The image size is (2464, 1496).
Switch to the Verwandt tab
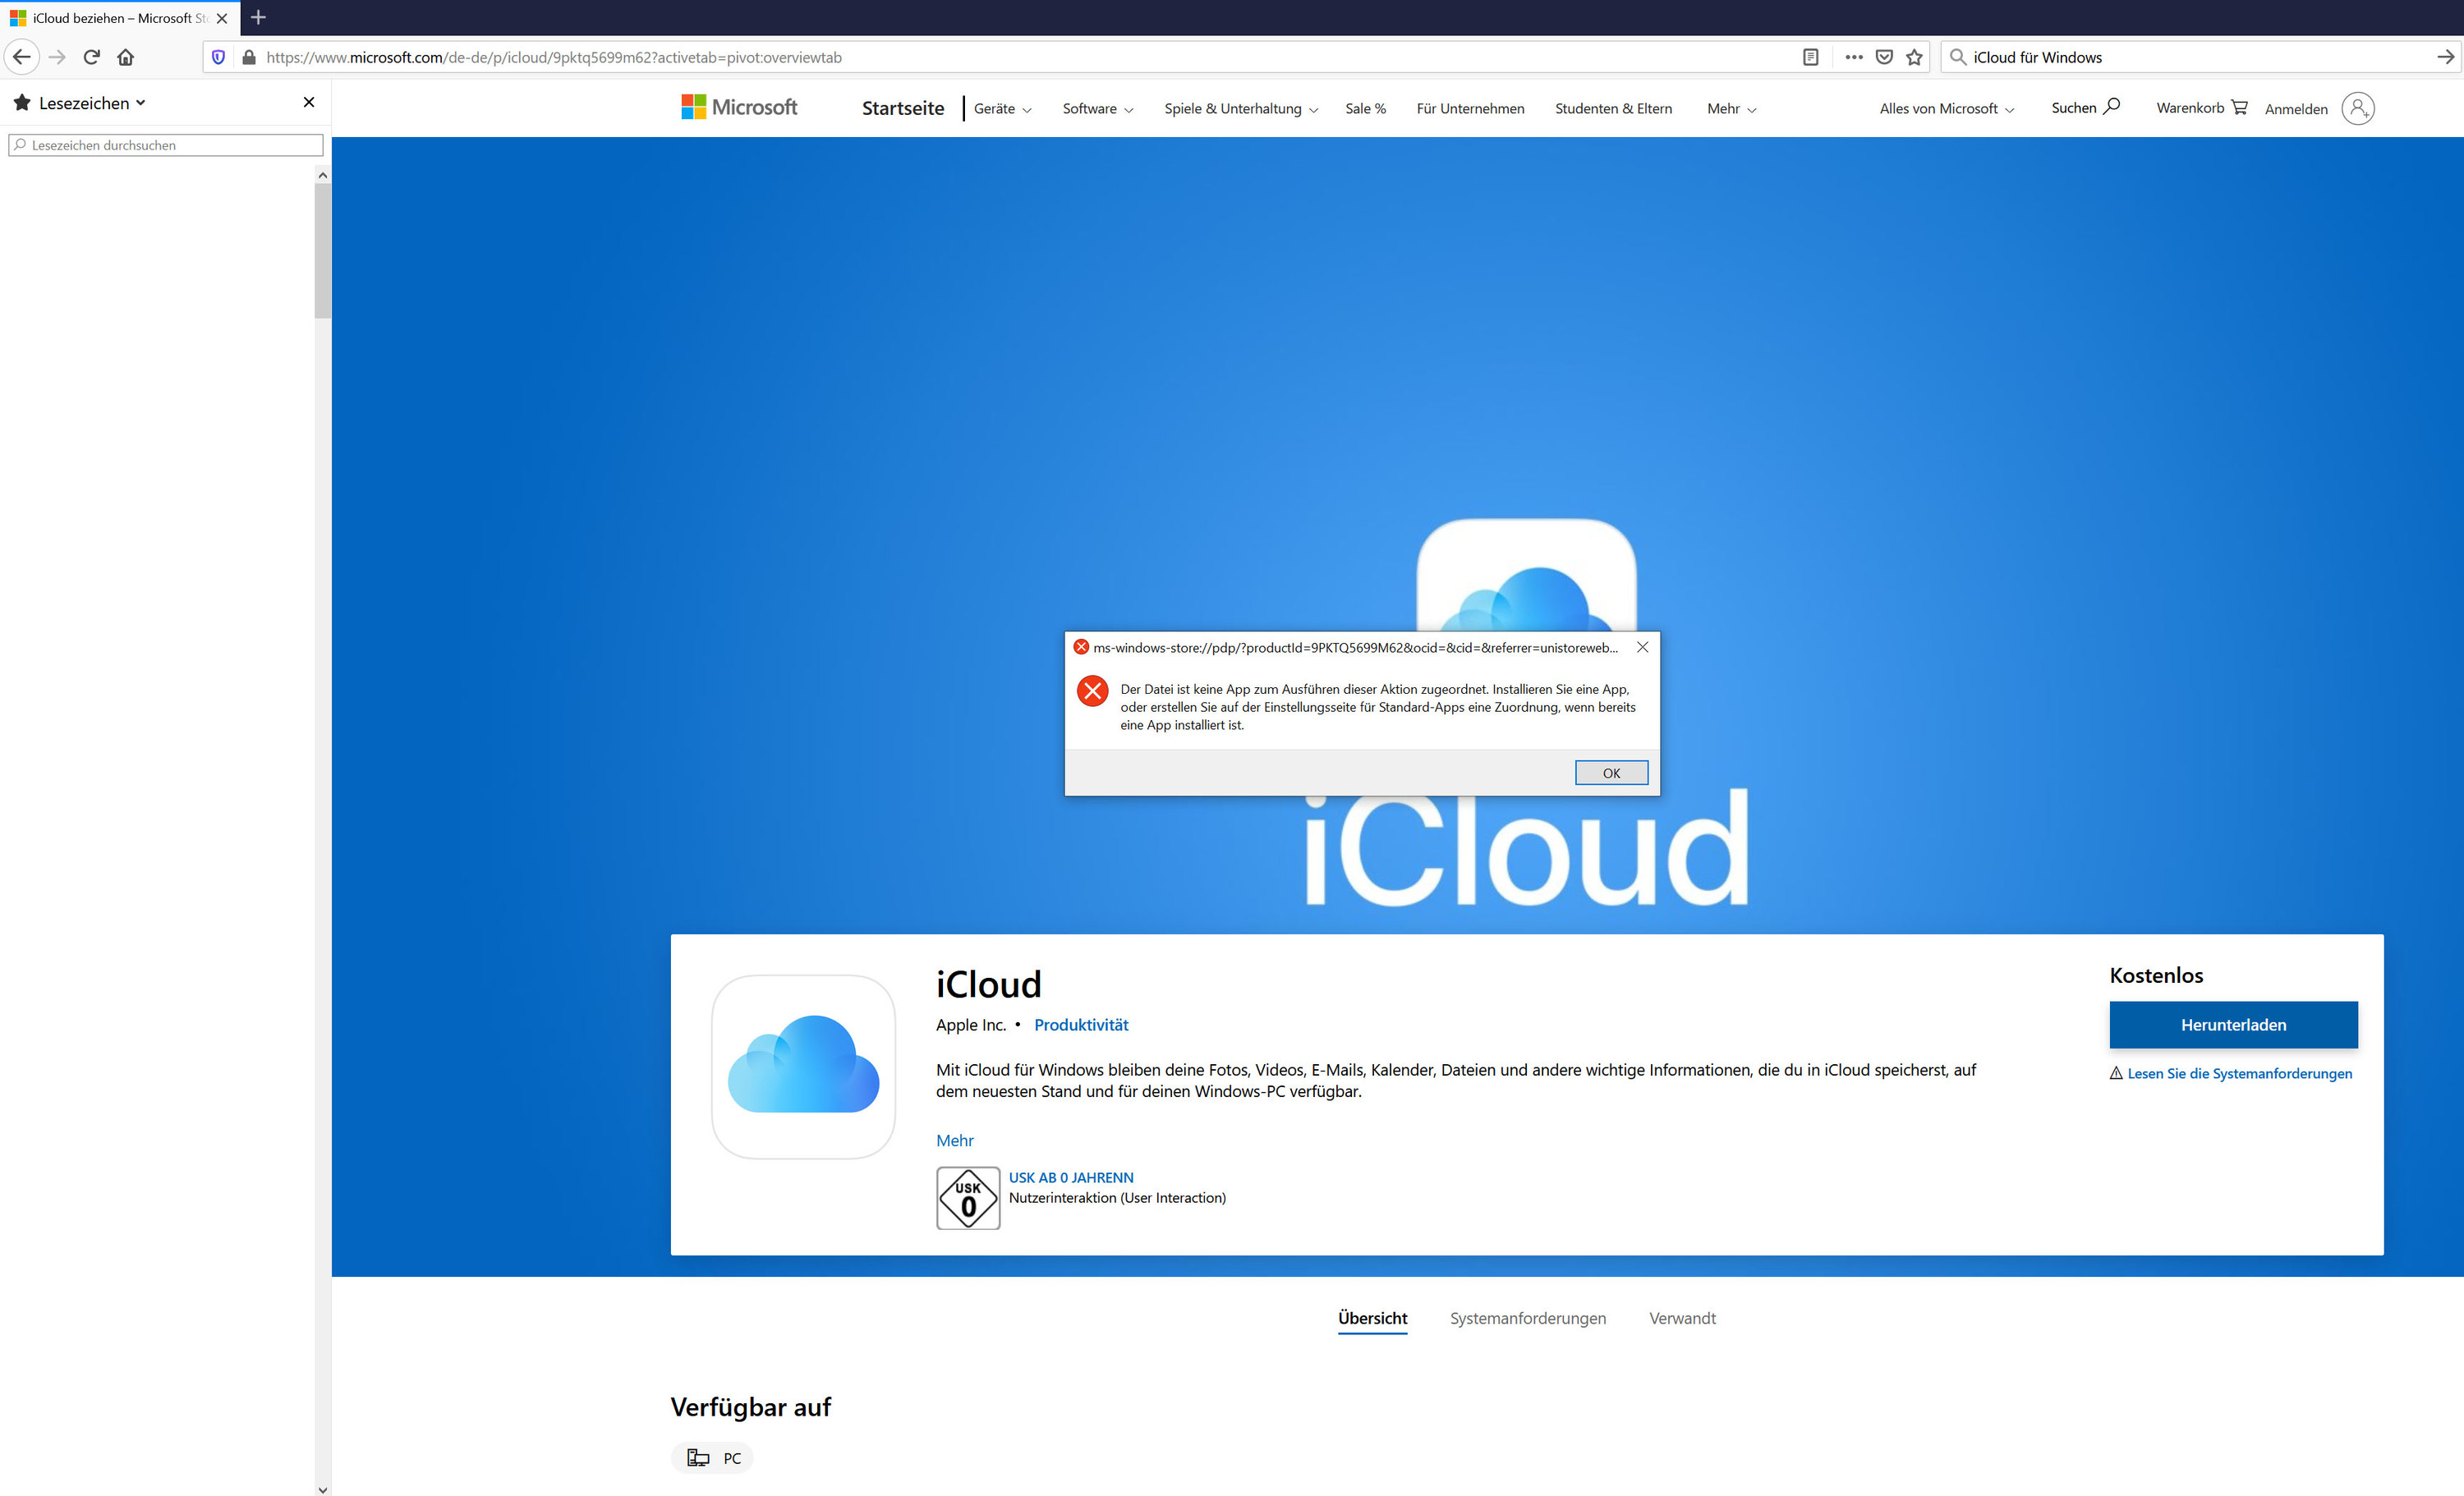point(1682,1318)
